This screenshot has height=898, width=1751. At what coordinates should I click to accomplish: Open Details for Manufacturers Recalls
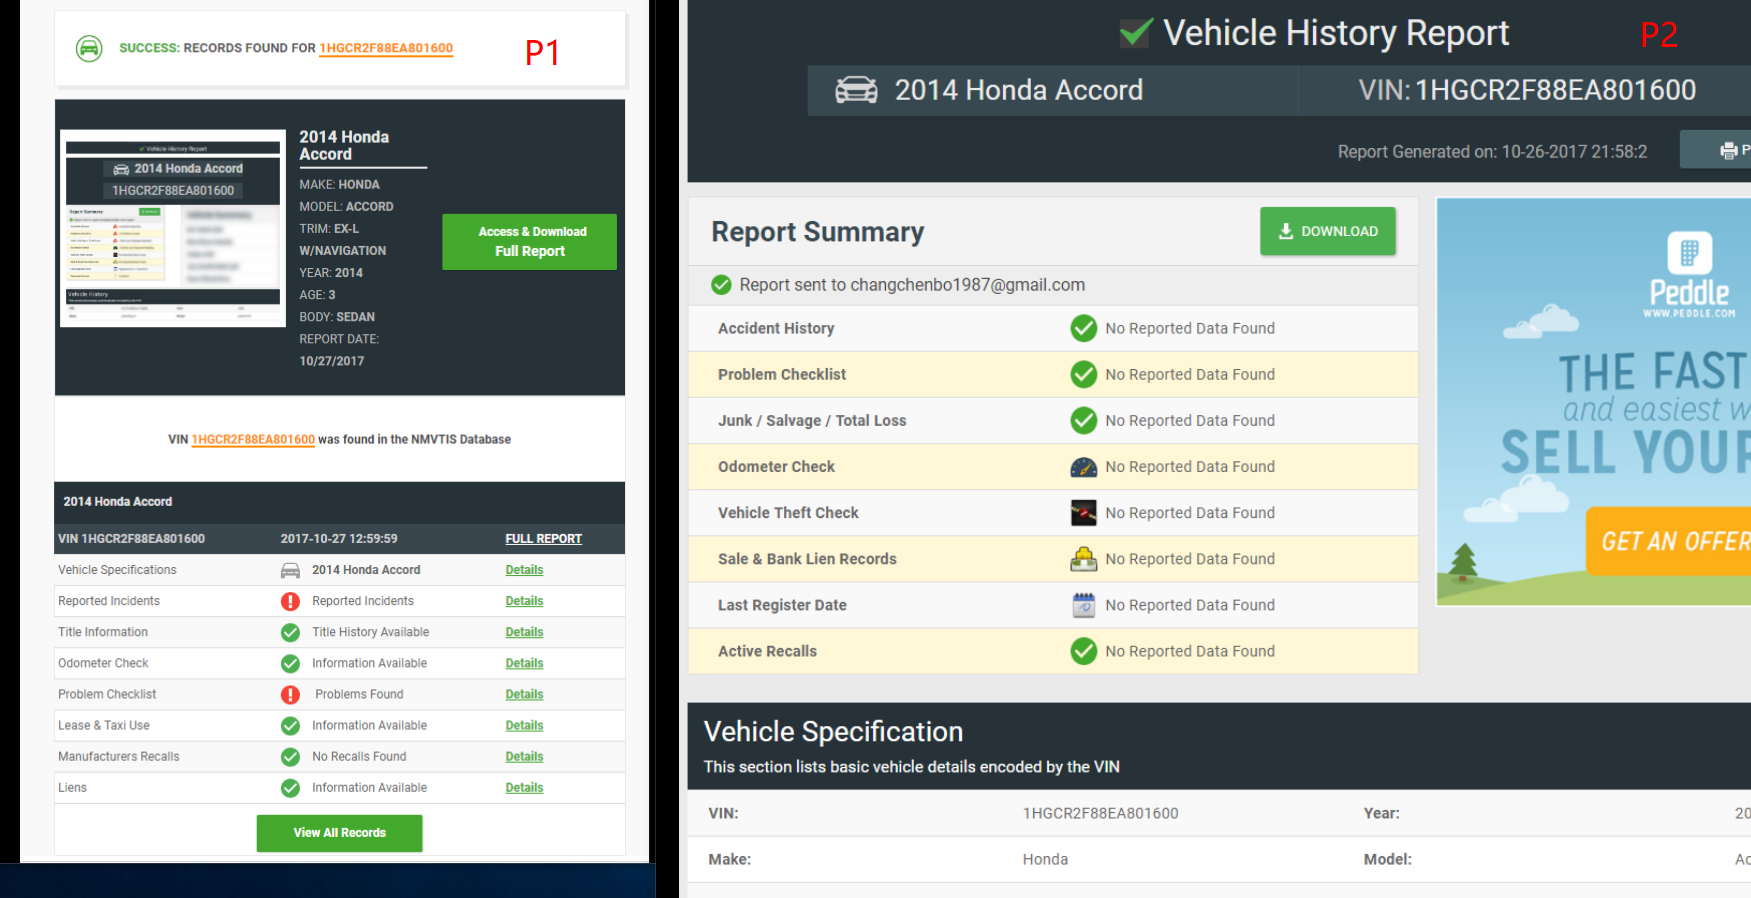[524, 757]
